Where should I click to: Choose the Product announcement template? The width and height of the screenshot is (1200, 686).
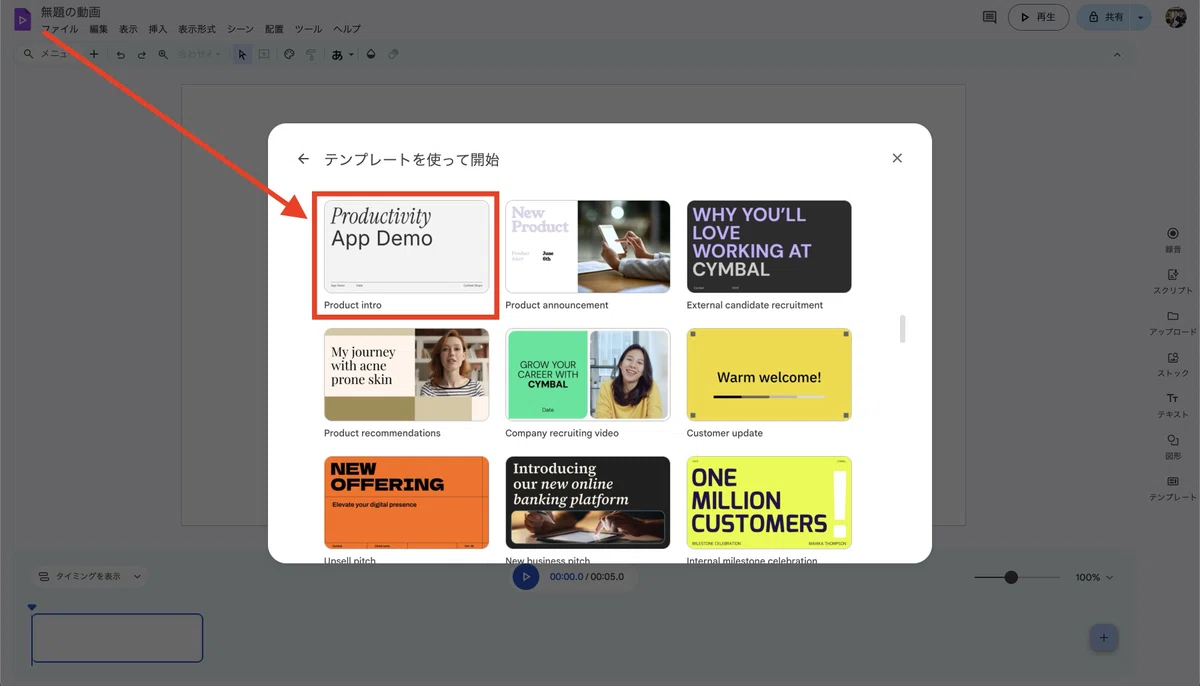tap(588, 246)
